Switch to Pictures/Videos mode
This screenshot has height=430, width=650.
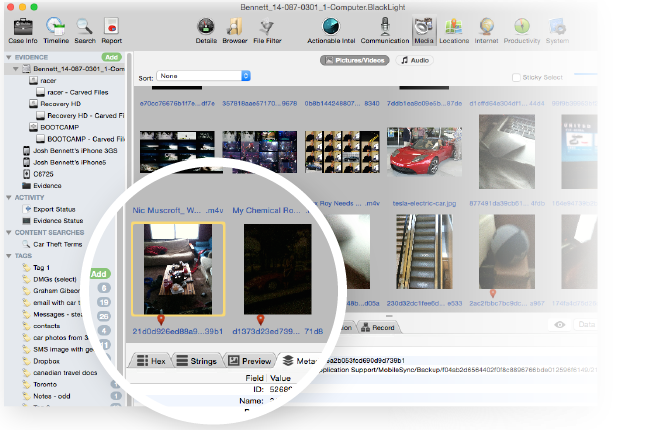pos(354,60)
